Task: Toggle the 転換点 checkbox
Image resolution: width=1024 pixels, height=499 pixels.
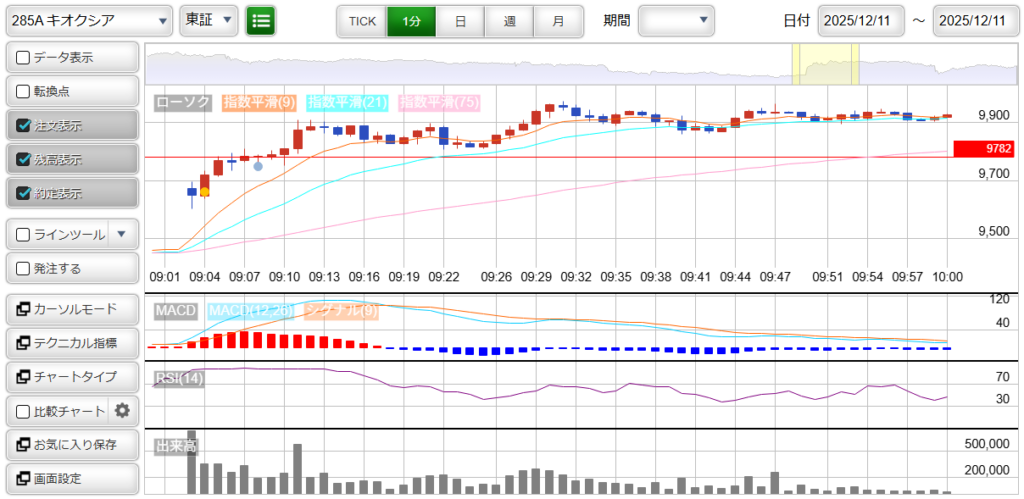Action: pyautogui.click(x=24, y=92)
